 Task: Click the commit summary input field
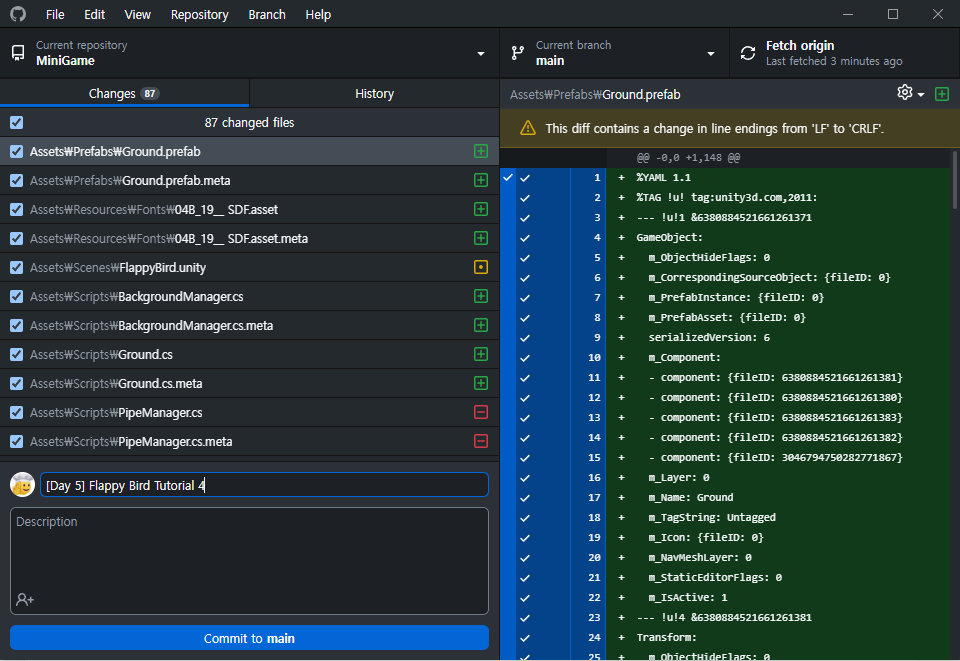[264, 485]
